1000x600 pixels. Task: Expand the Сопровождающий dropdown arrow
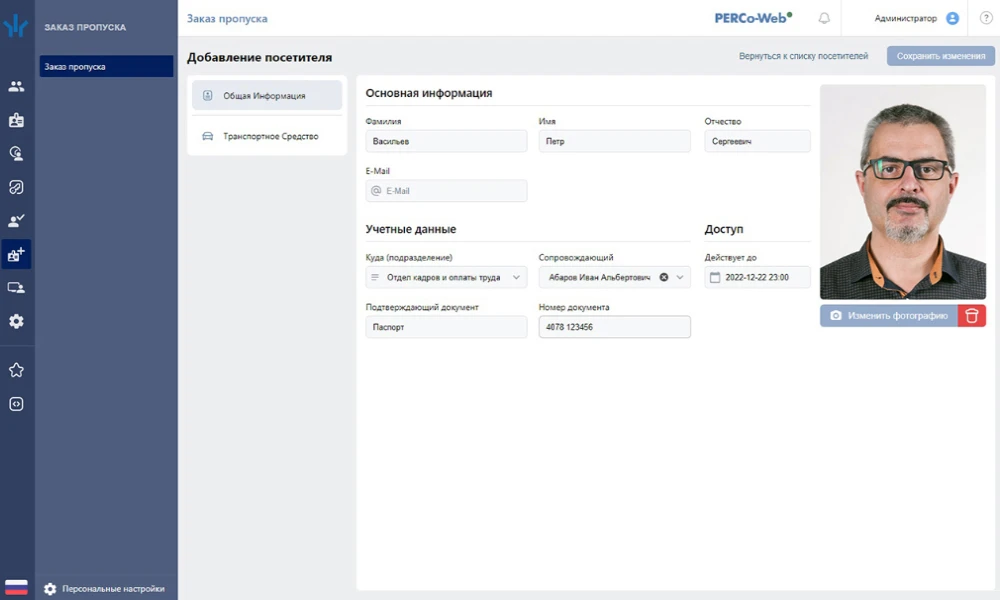680,277
